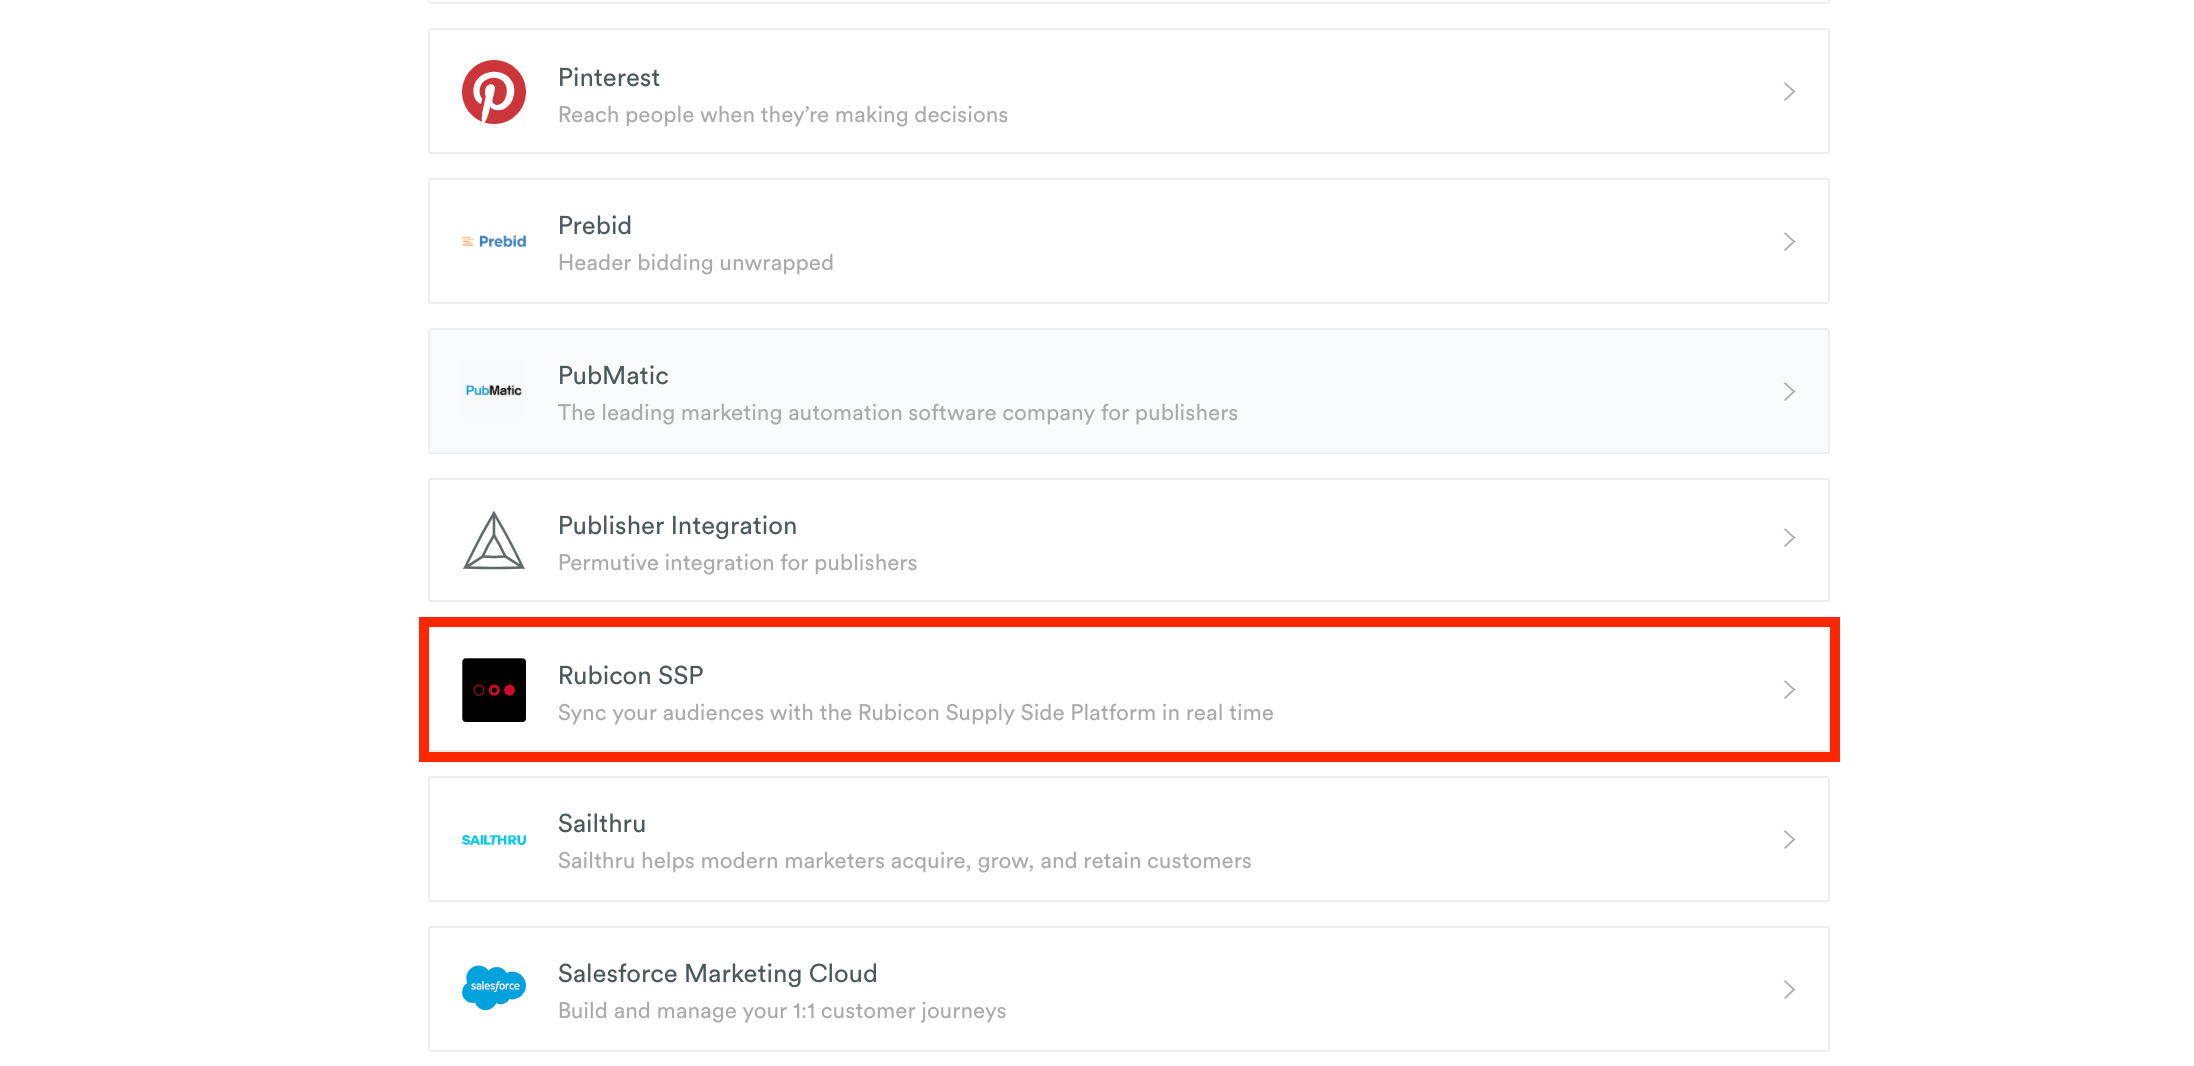The height and width of the screenshot is (1066, 2194).
Task: Click the PubMatic logo icon
Action: coord(494,390)
